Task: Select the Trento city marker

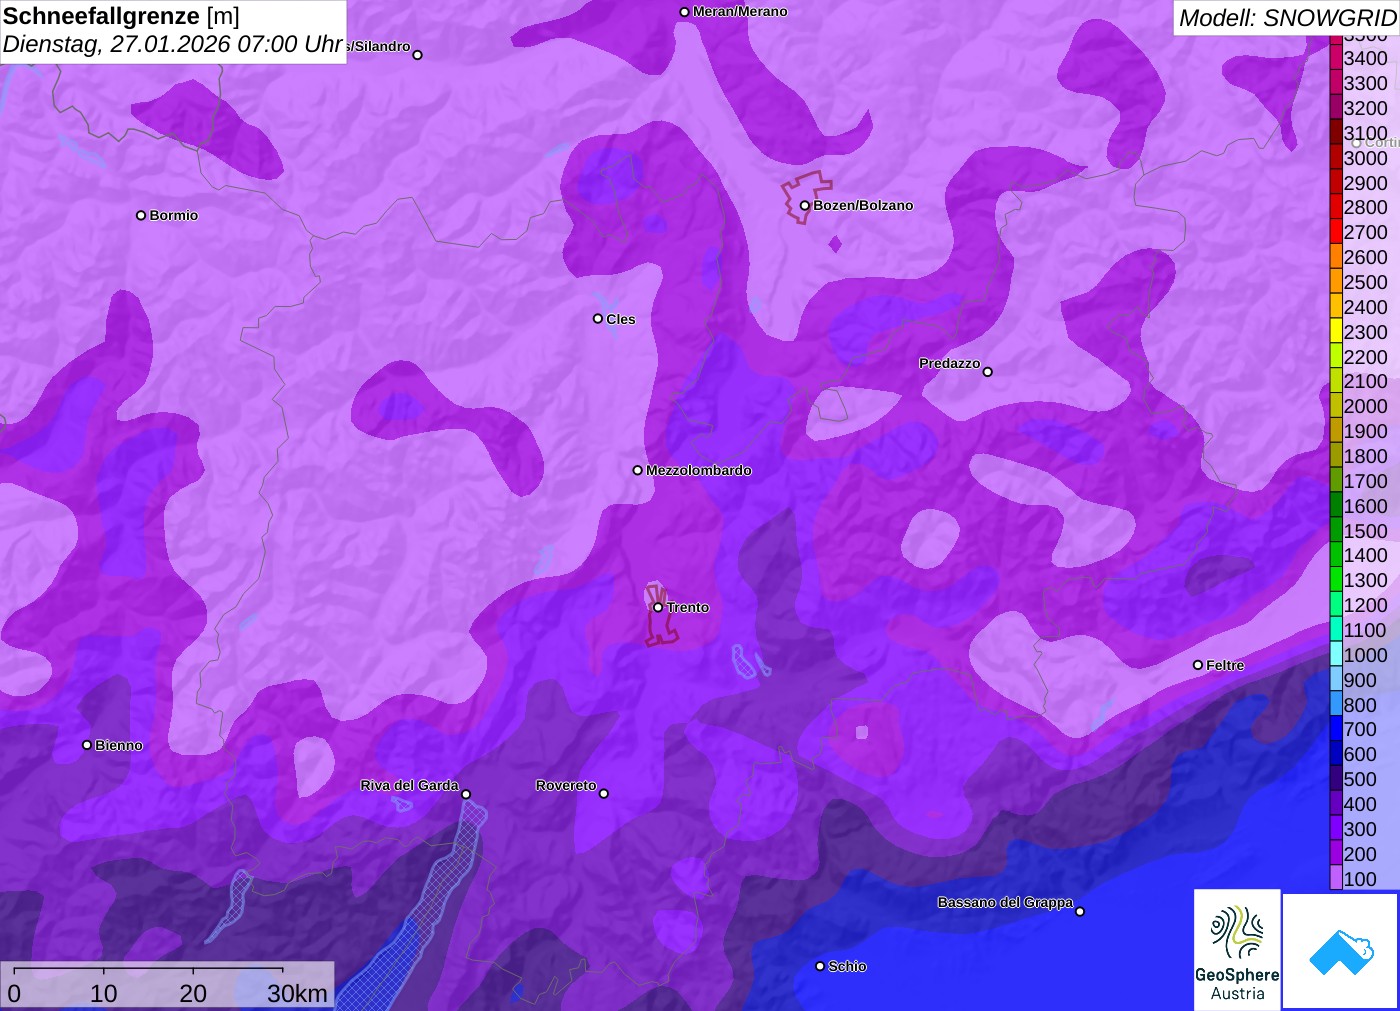Action: (658, 607)
